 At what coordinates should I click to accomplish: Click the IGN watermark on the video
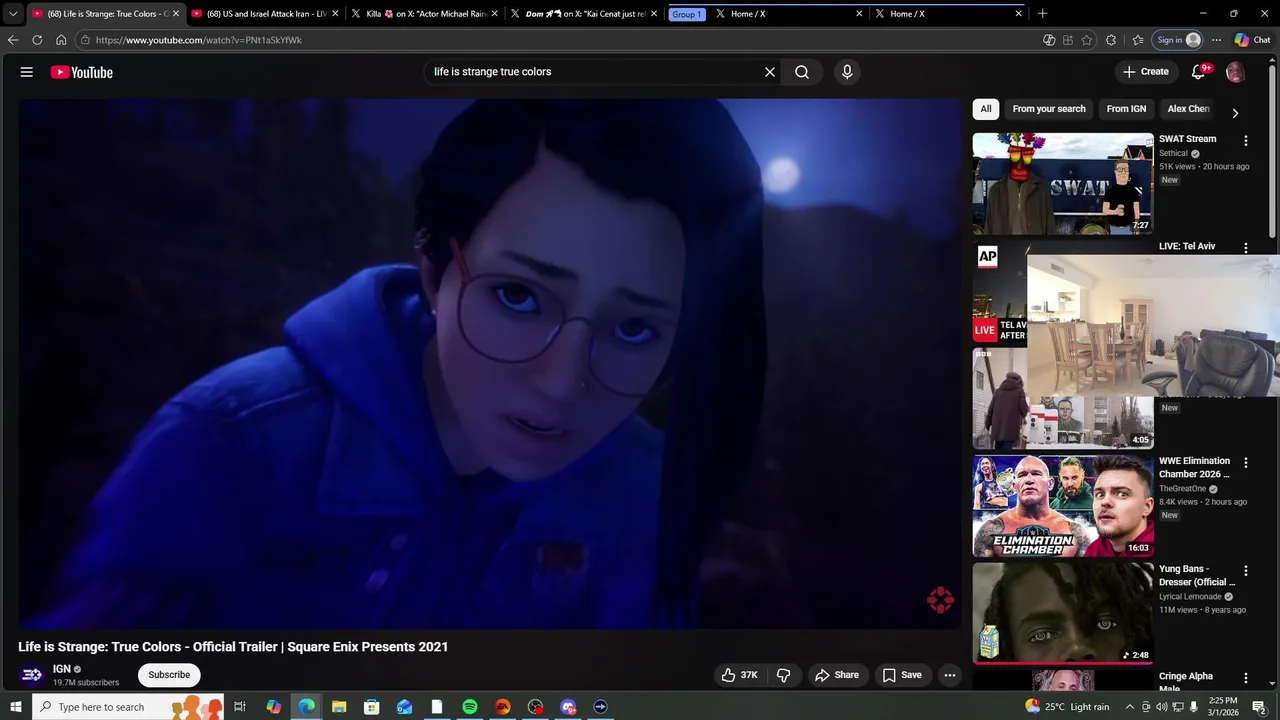[940, 600]
